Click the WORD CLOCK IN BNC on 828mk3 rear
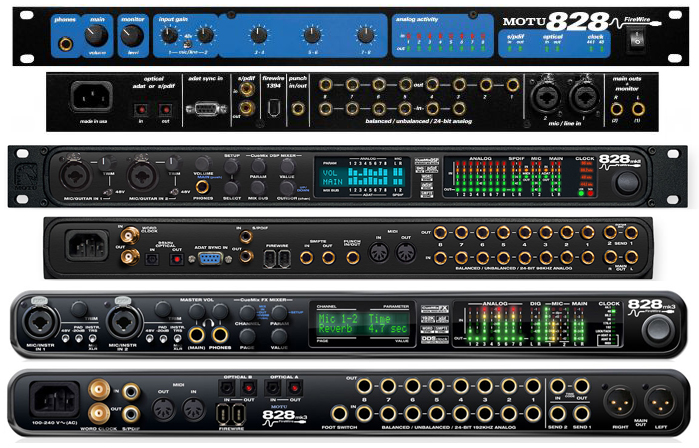Image resolution: width=699 pixels, height=448 pixels. (x=99, y=390)
